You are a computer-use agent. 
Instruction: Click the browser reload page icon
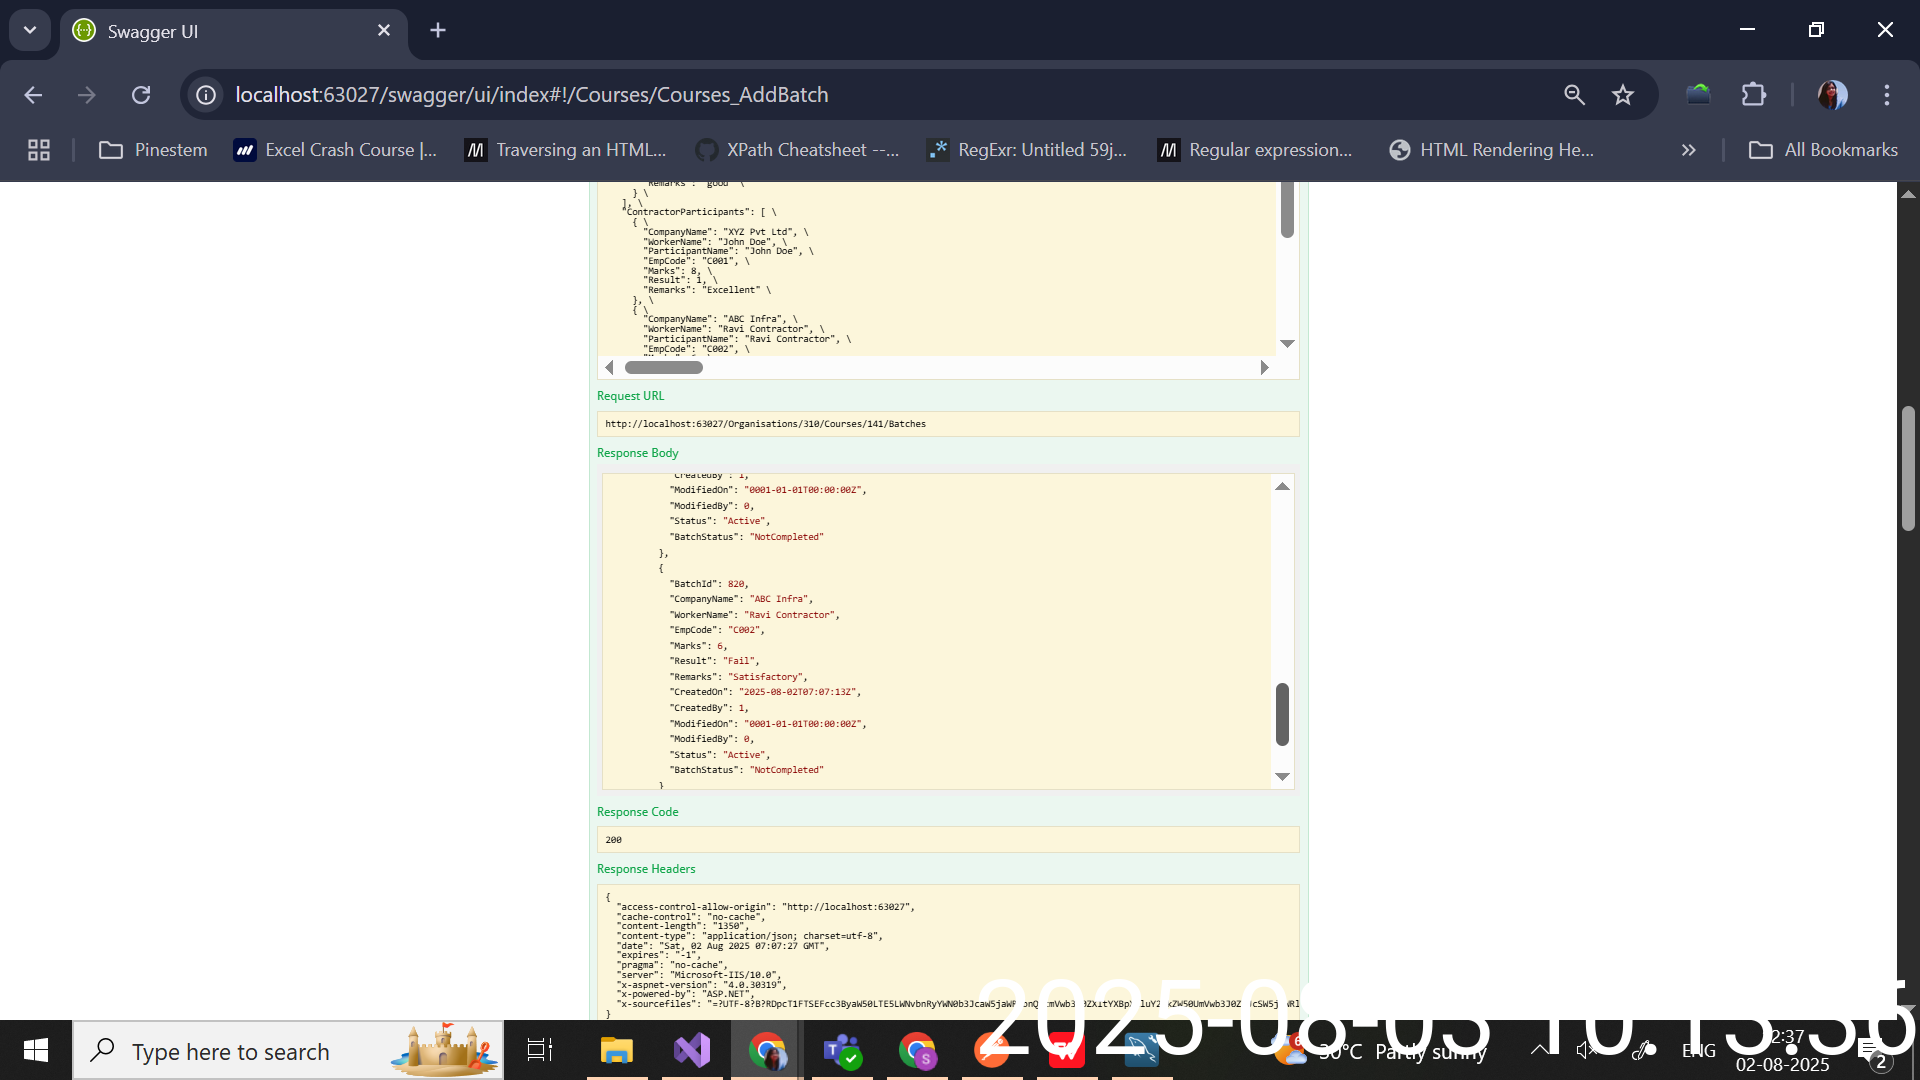click(141, 95)
